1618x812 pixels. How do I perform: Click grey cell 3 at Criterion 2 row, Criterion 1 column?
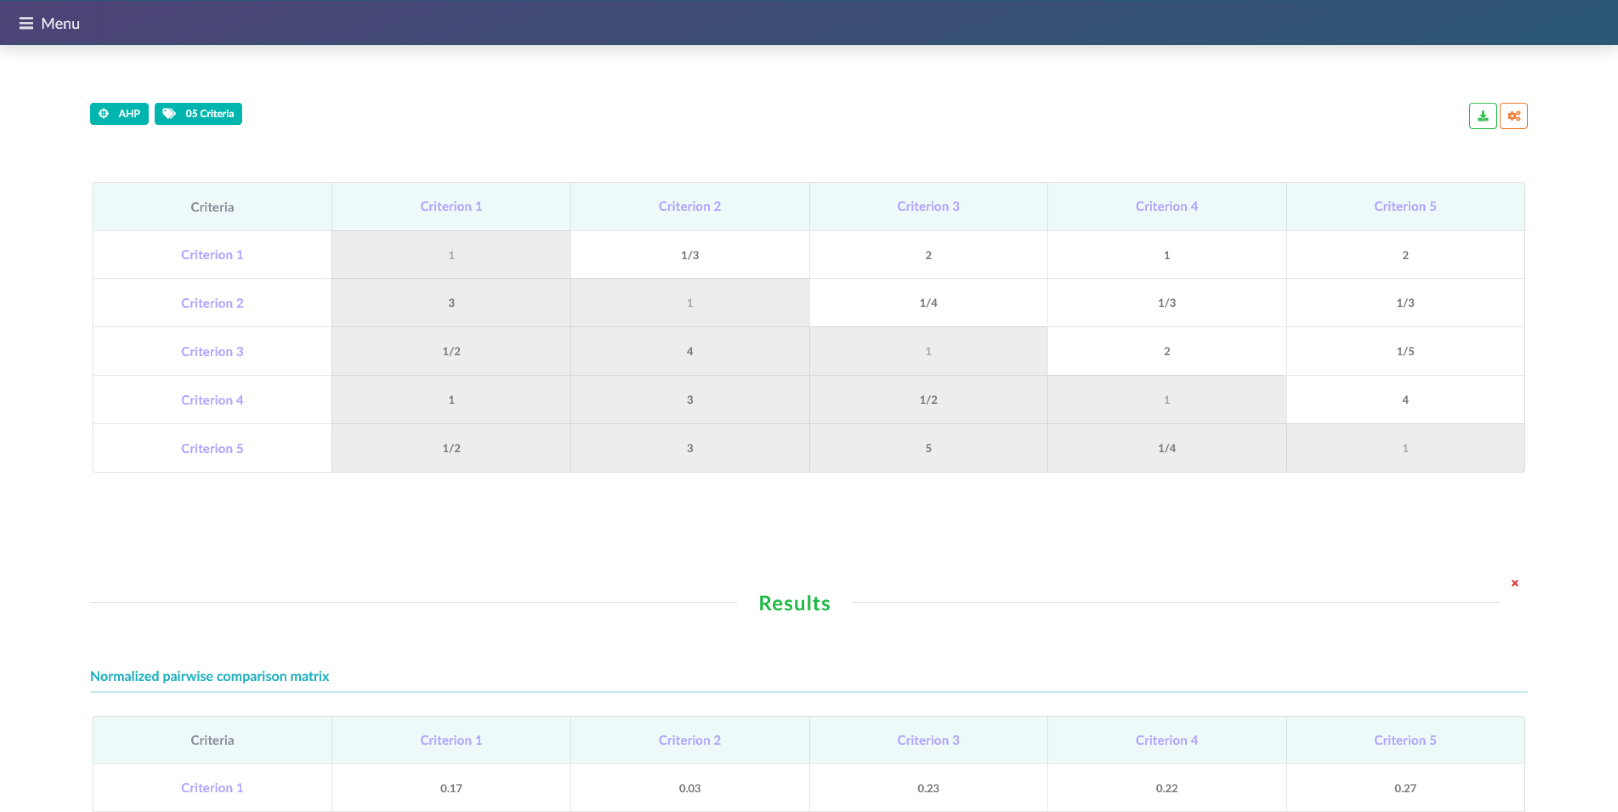click(451, 303)
